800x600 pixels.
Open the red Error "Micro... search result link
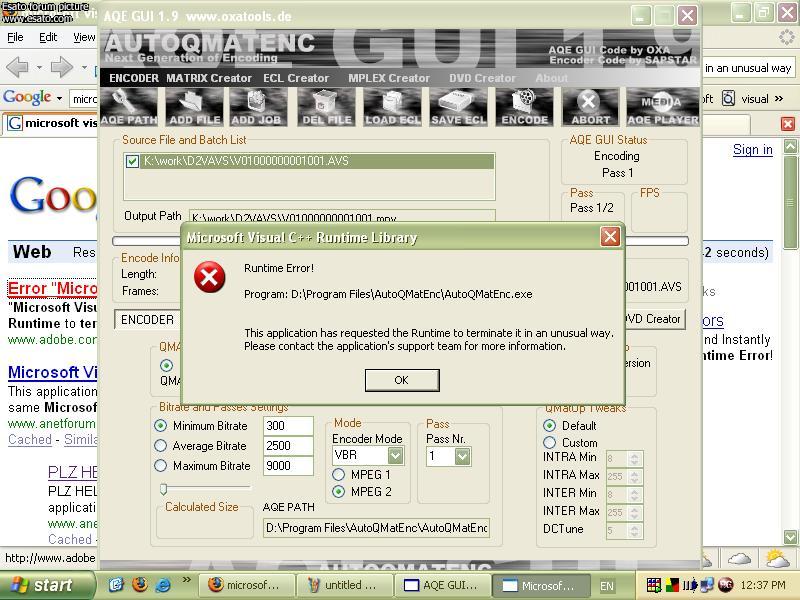pyautogui.click(x=52, y=288)
